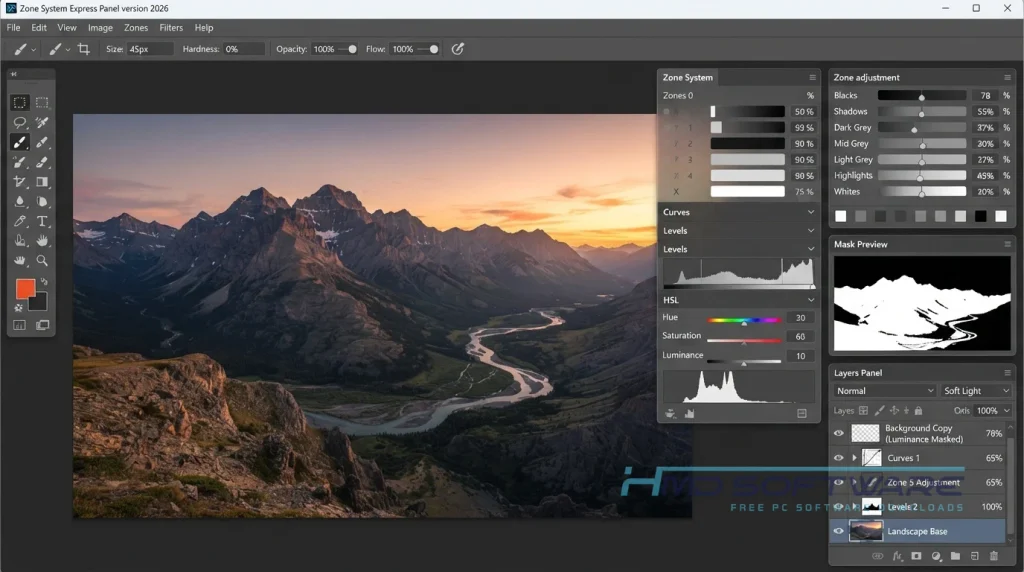Screen dimensions: 1024x572
Task: Adjust the Blacks slider
Action: pos(921,95)
